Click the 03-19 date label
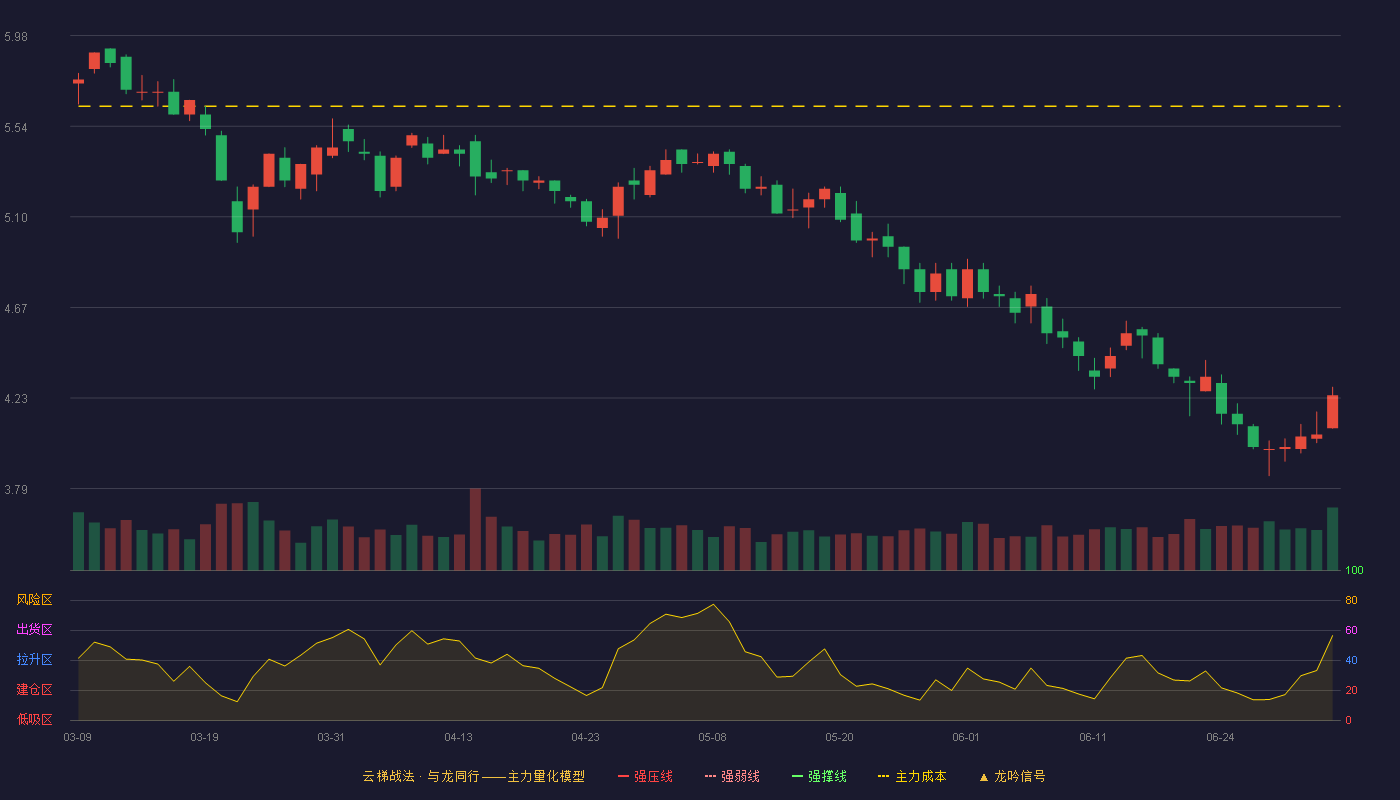The image size is (1400, 800). pyautogui.click(x=205, y=737)
